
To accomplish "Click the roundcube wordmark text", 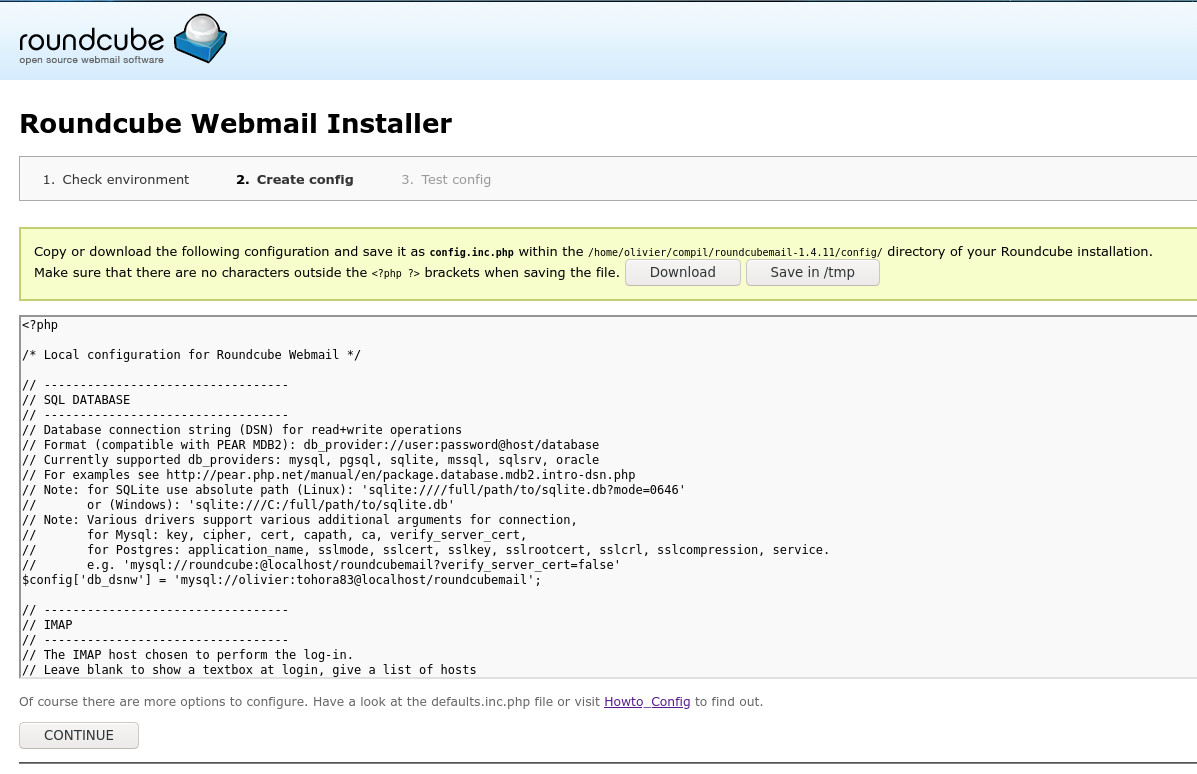I will [x=92, y=39].
